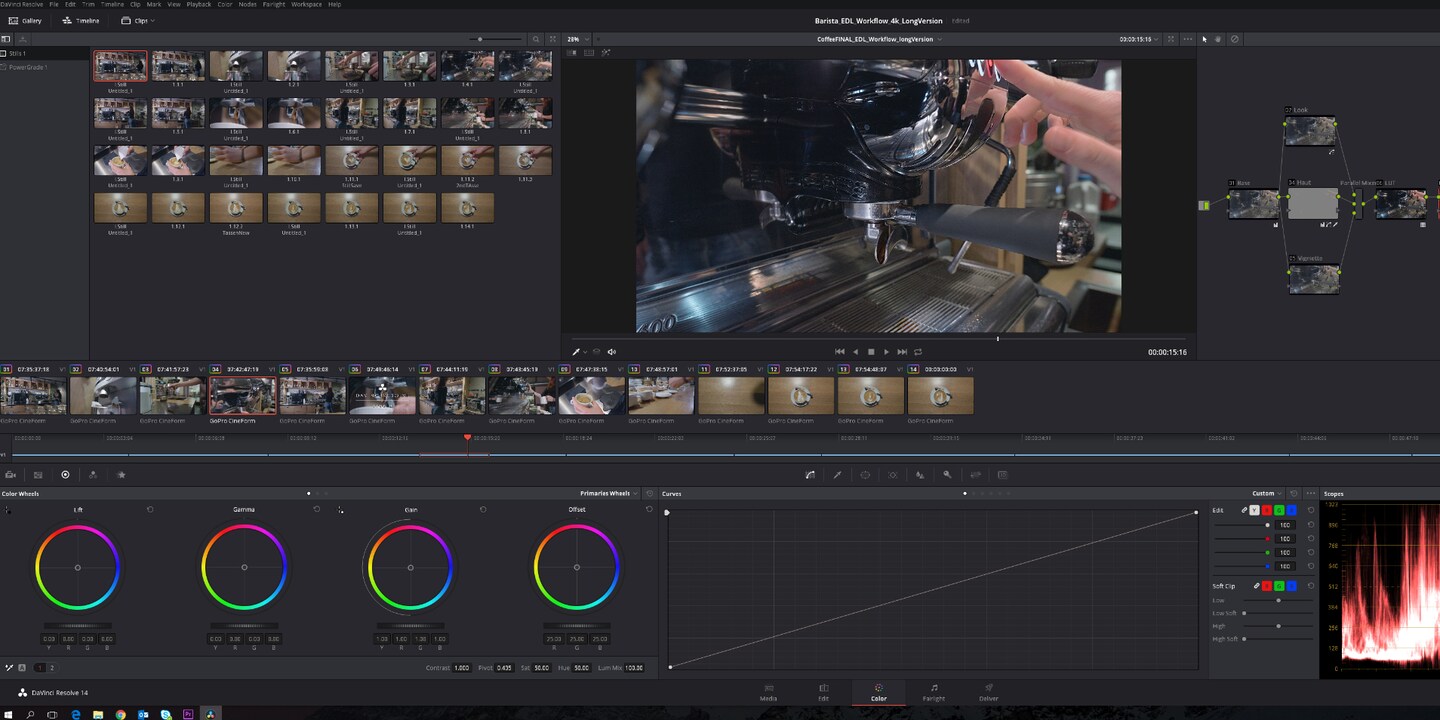The height and width of the screenshot is (720, 1440).
Task: Toggle the Timeline panel button
Action: pyautogui.click(x=80, y=20)
